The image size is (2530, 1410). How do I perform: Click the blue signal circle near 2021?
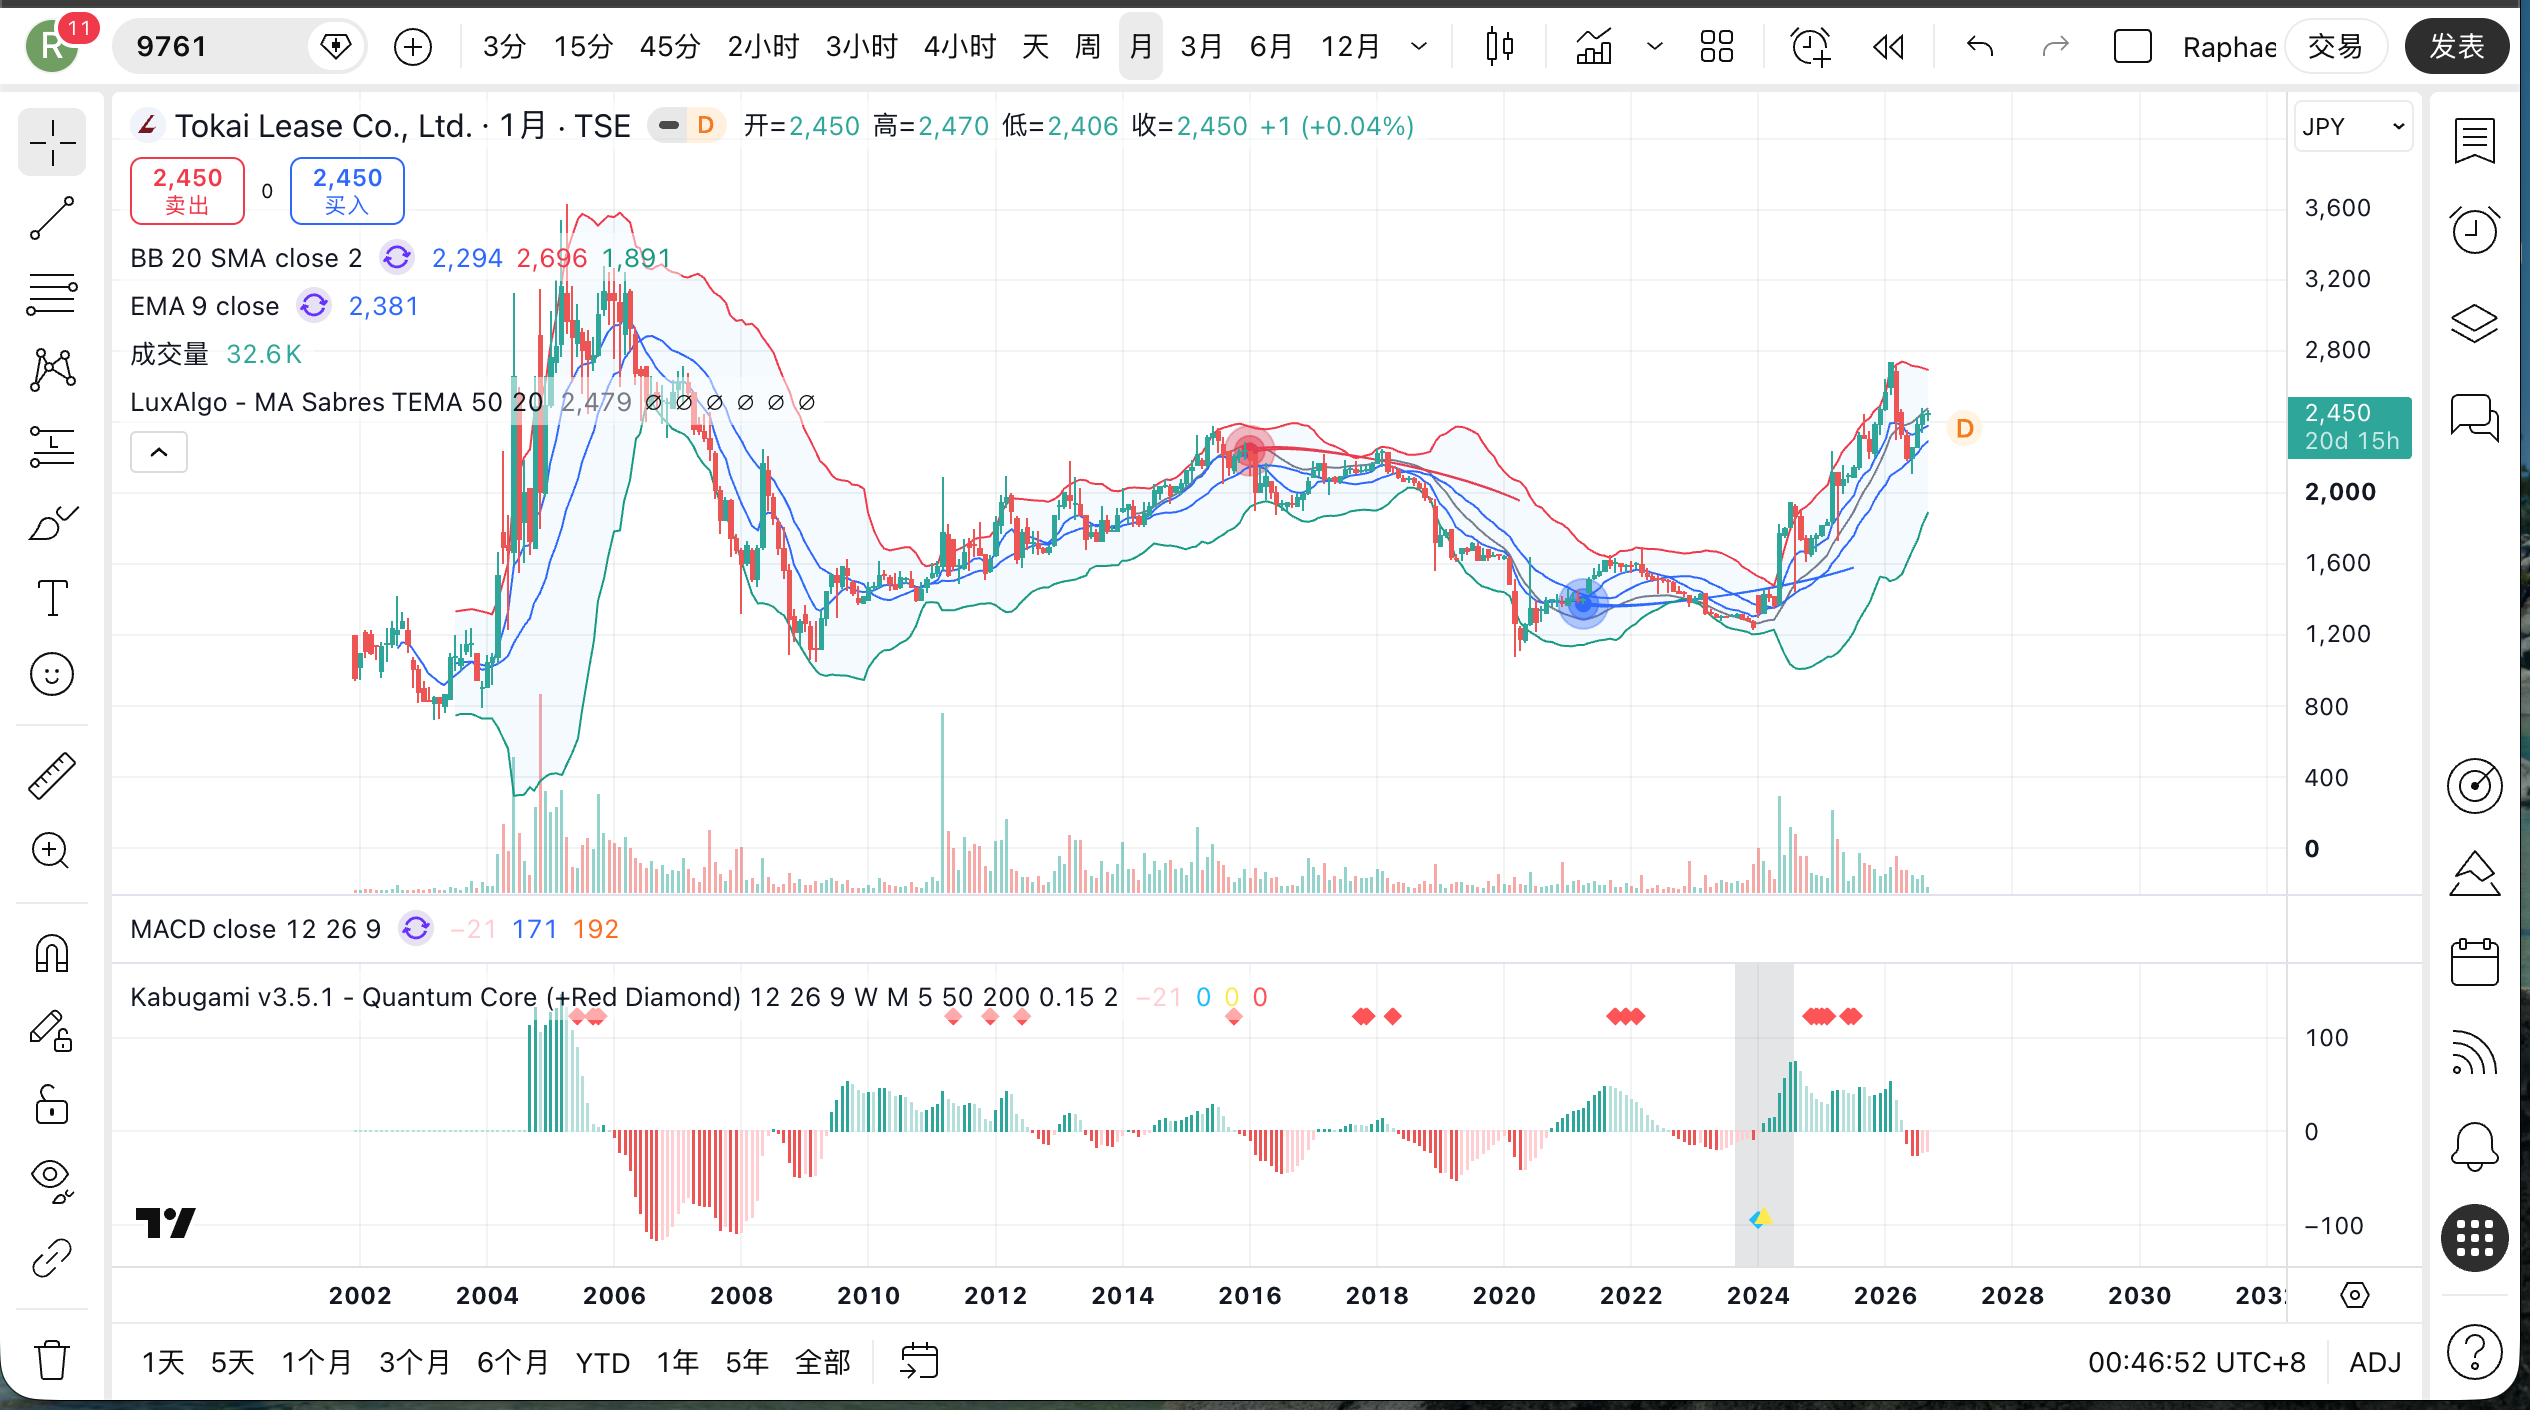click(1583, 603)
